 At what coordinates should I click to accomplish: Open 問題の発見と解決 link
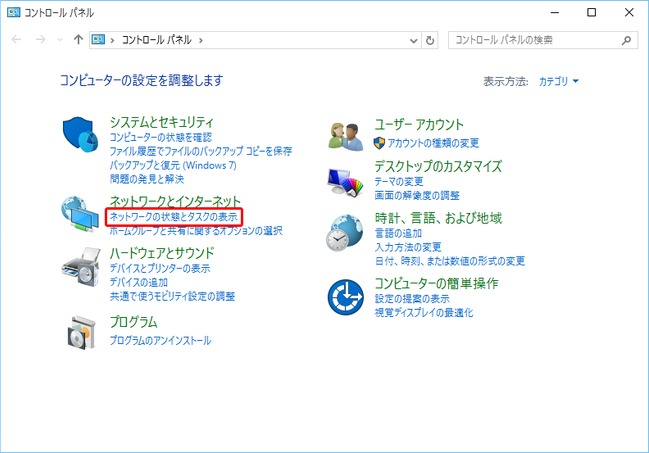click(147, 179)
